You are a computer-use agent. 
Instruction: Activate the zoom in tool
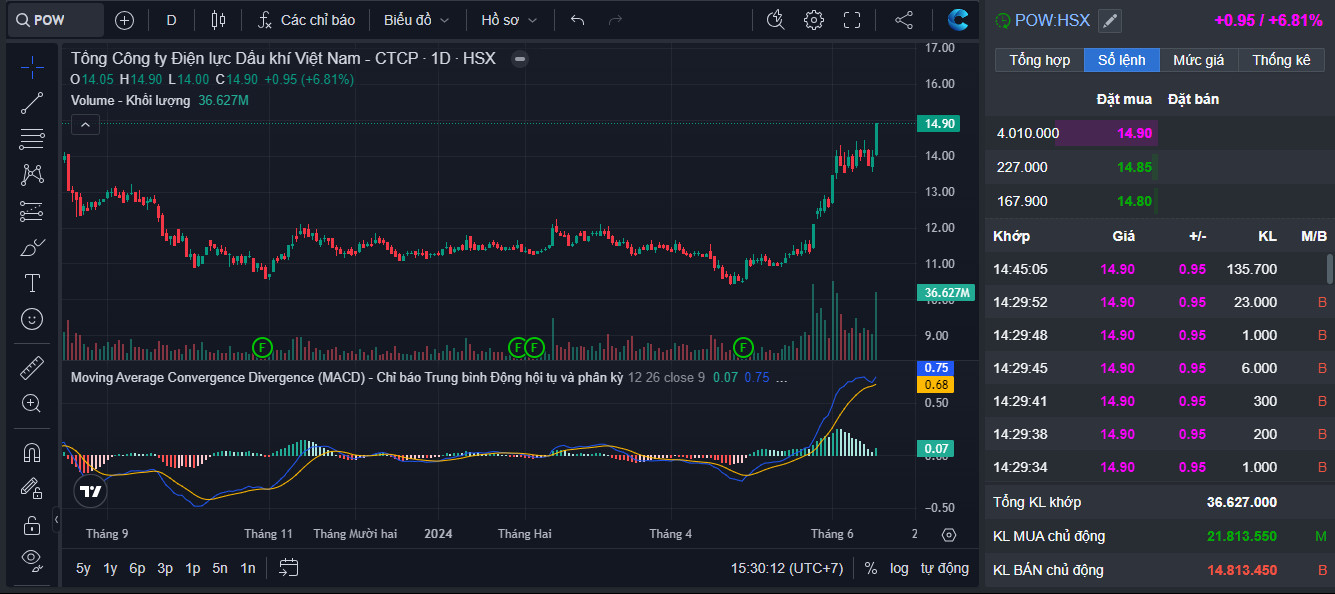[32, 404]
